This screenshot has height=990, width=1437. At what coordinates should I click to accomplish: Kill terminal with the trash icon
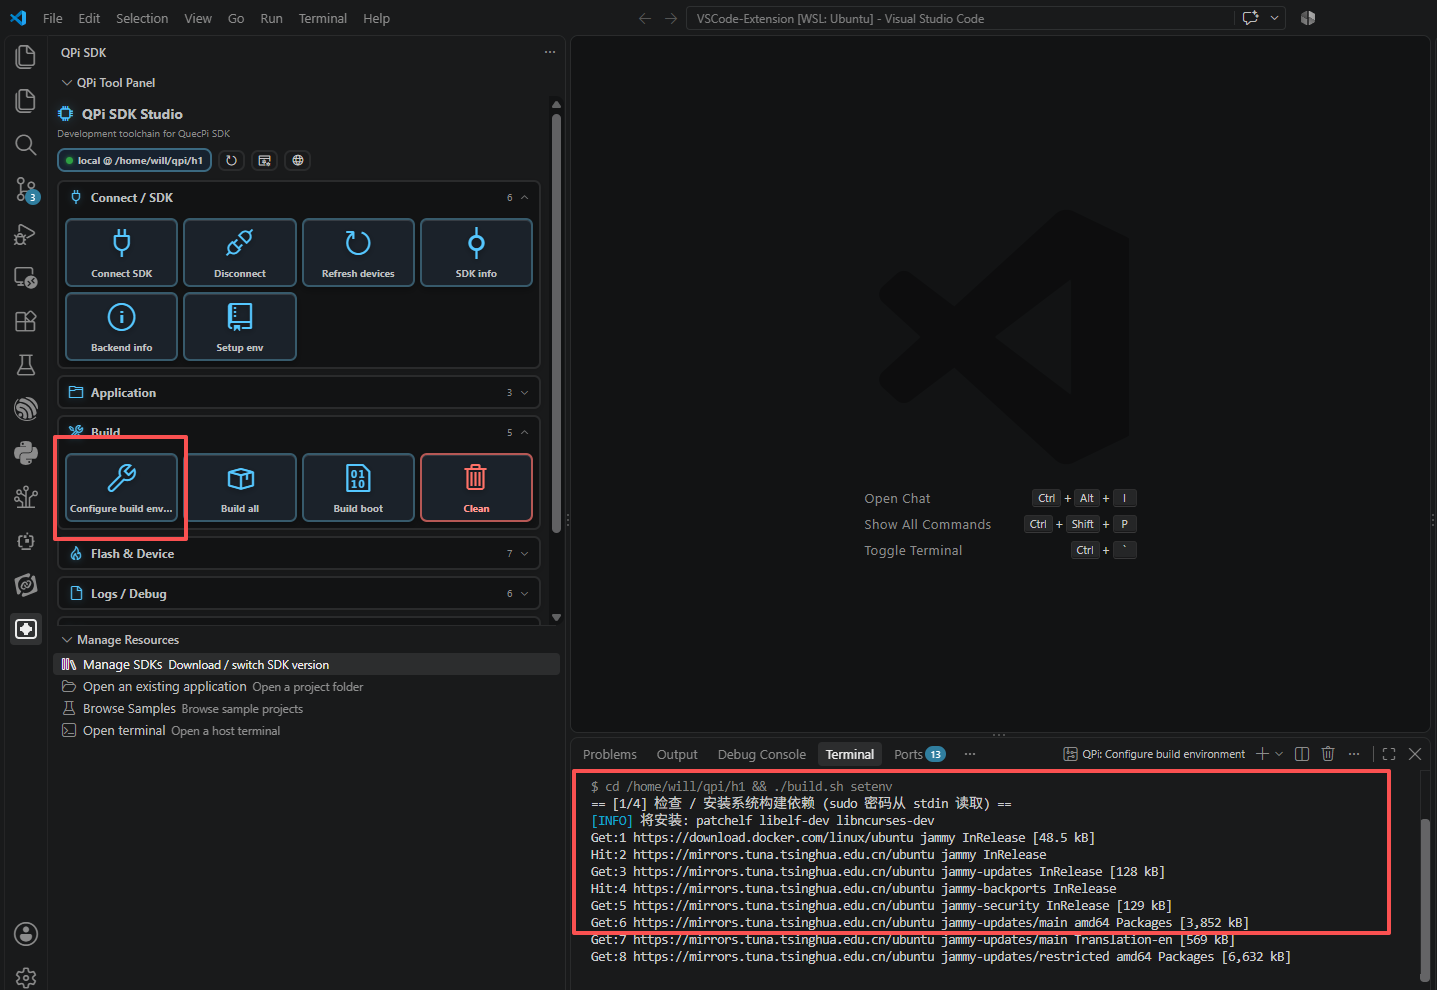coord(1328,754)
